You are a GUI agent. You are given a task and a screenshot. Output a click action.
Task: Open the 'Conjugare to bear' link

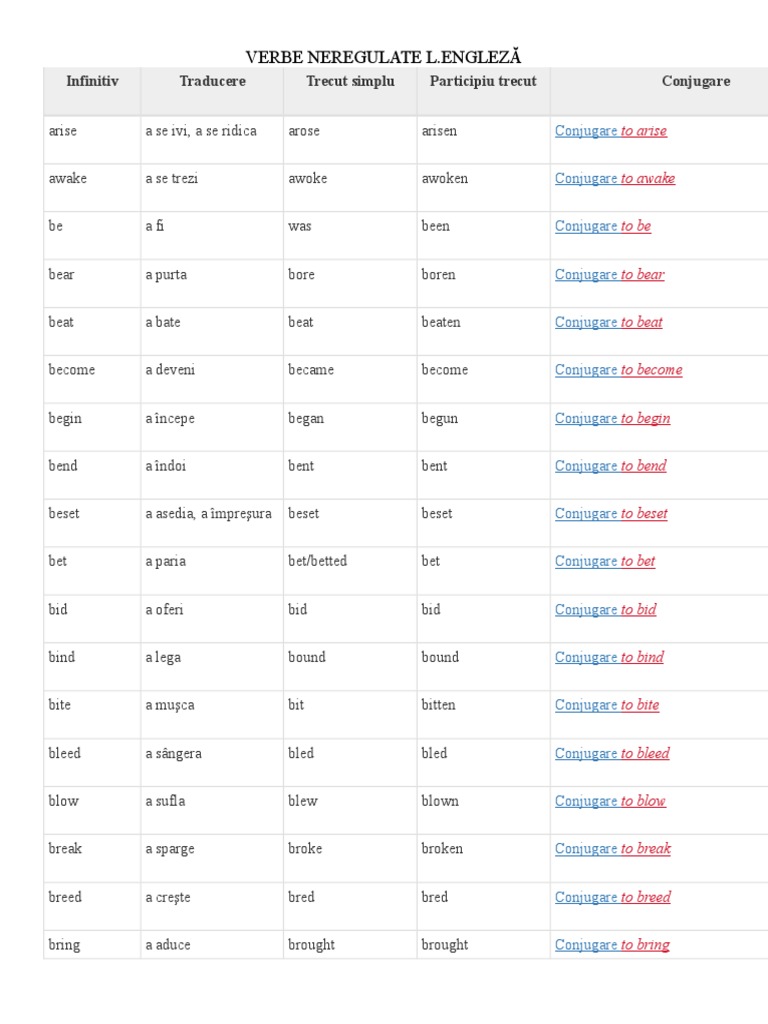[609, 275]
